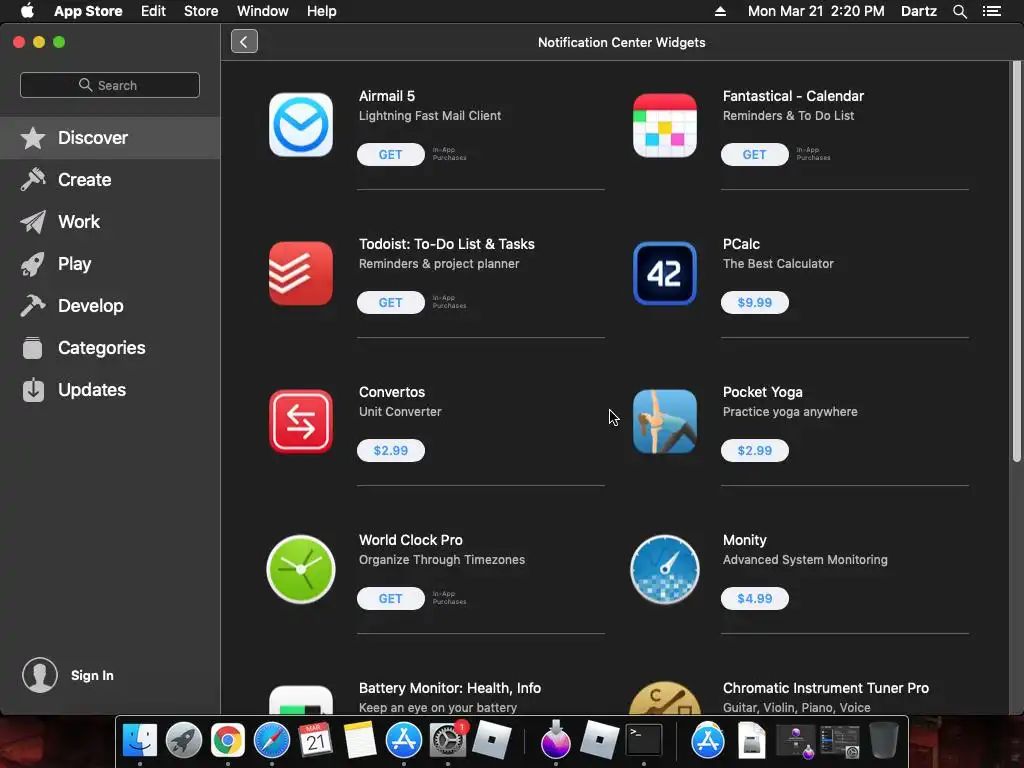Open the Fantastical calendar app icon
Image resolution: width=1024 pixels, height=768 pixels.
tap(664, 125)
